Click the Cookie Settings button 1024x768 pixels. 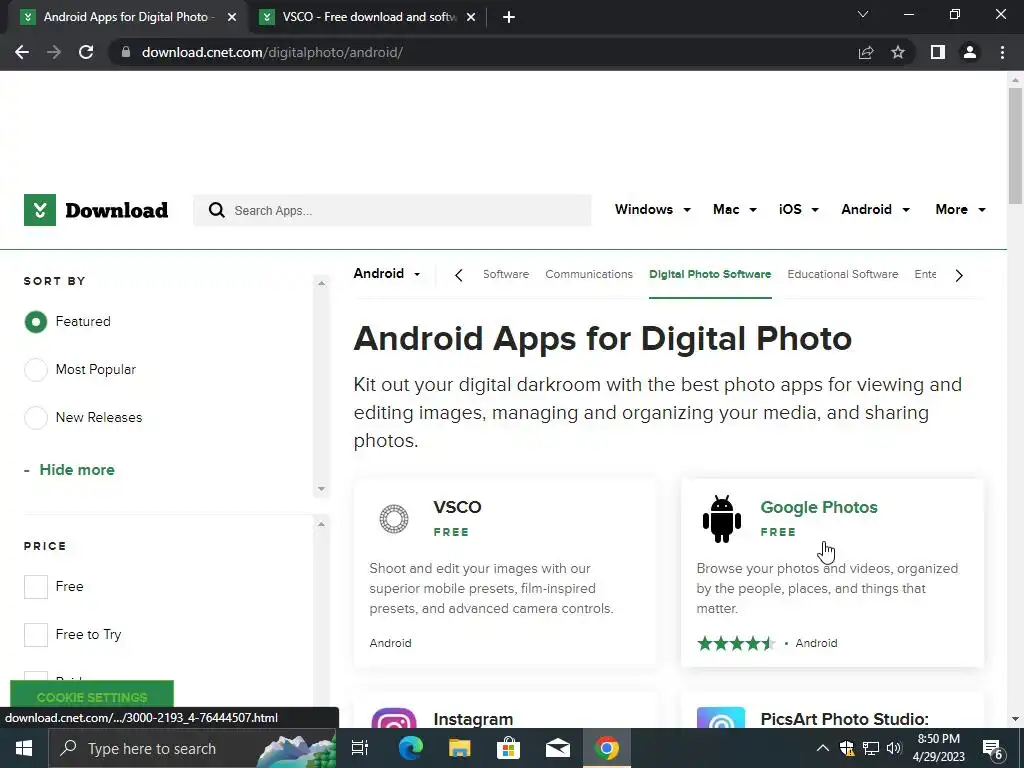tap(92, 696)
